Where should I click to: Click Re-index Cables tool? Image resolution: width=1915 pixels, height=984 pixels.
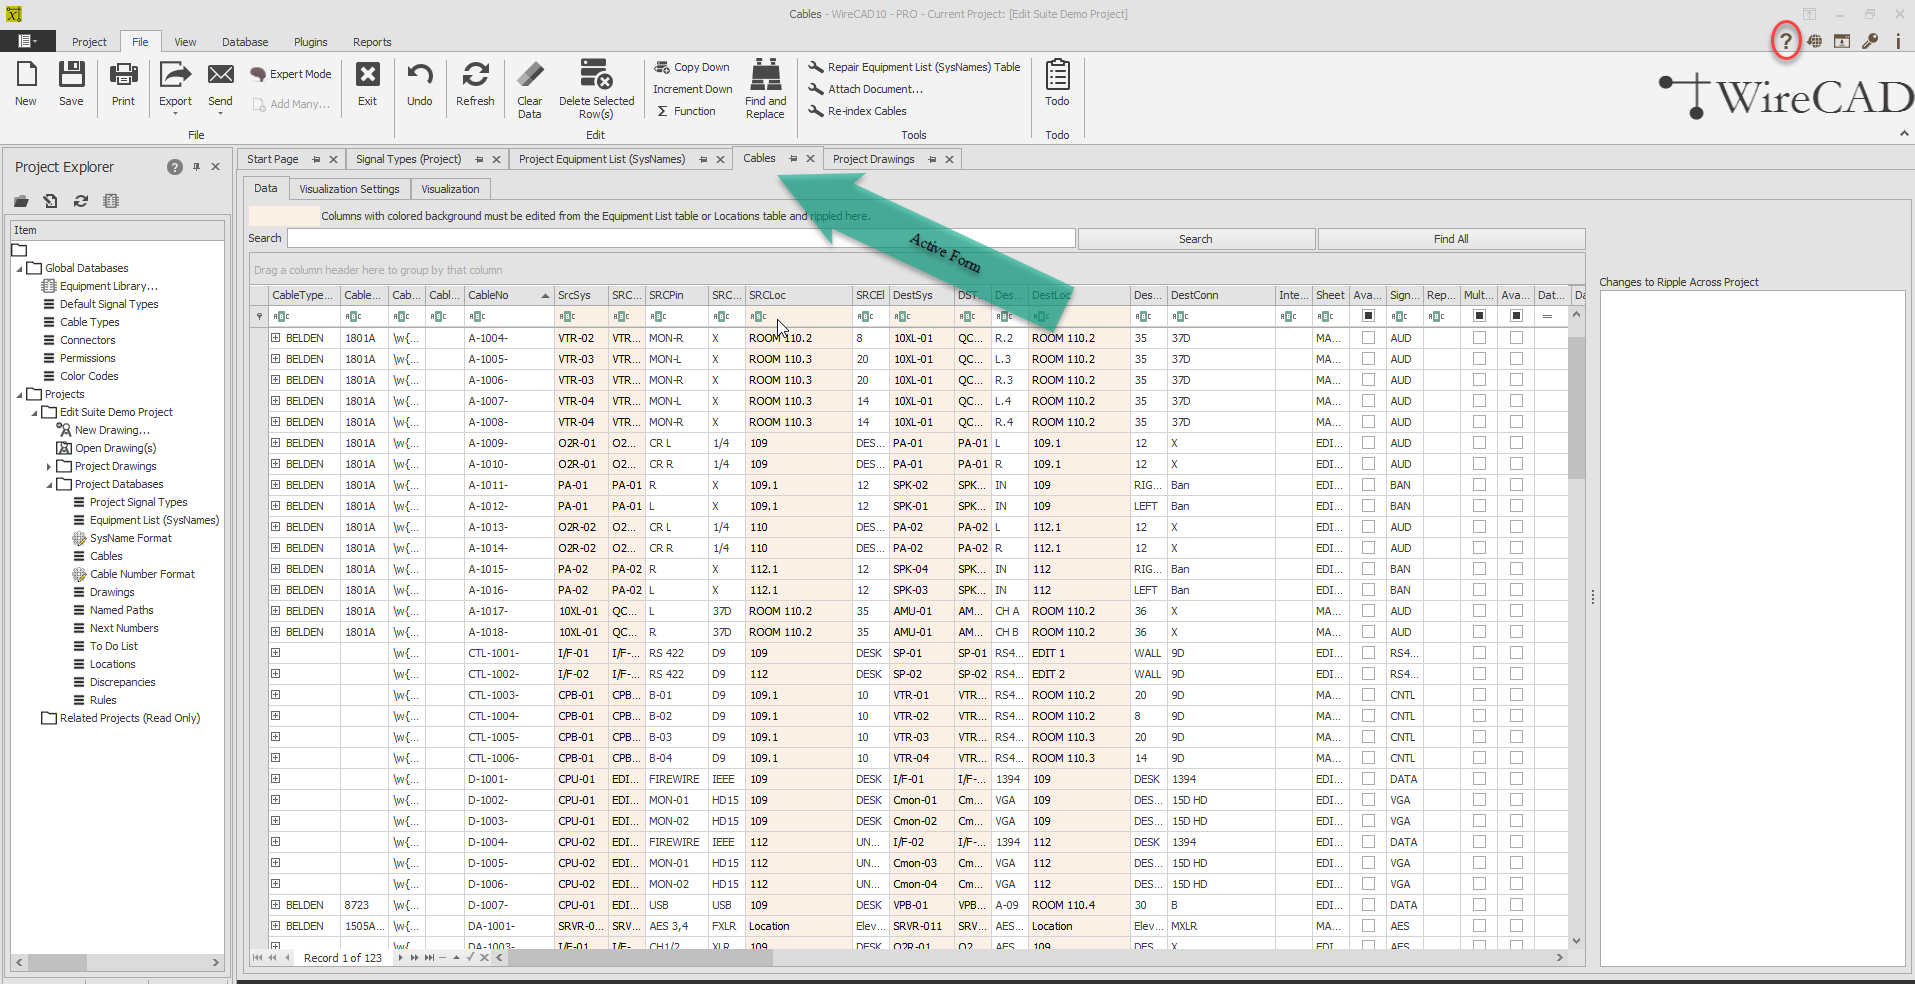point(857,111)
